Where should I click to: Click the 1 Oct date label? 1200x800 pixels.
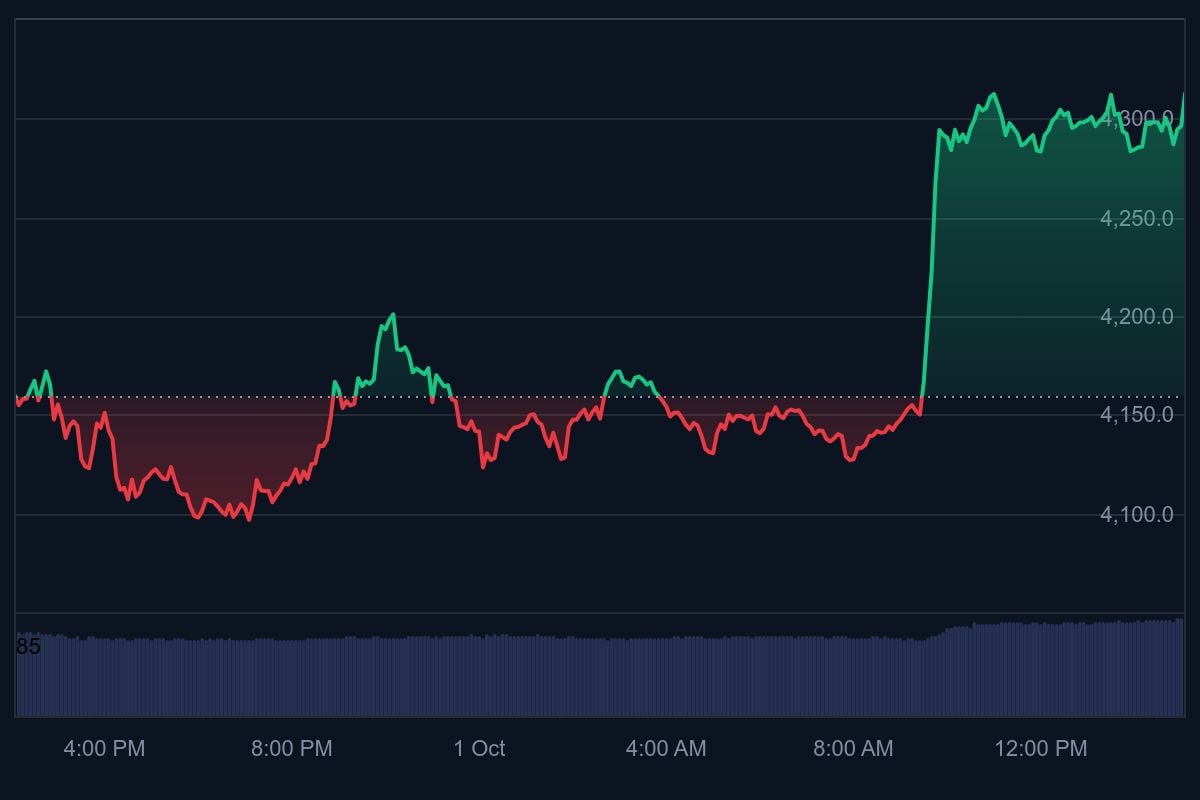tap(479, 748)
